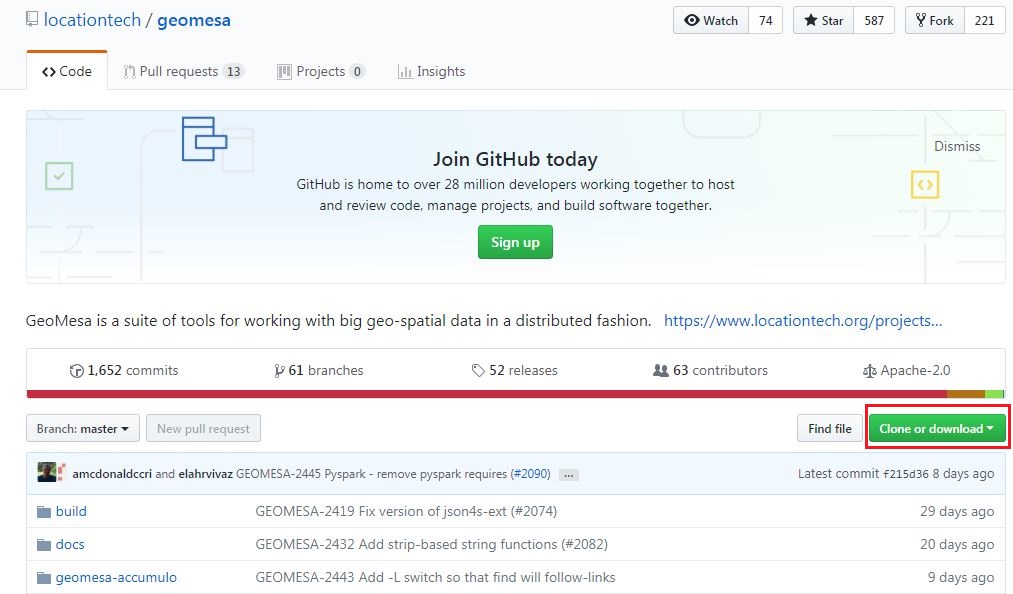This screenshot has height=594, width=1013.
Task: Open pull request #2090 link
Action: tap(530, 474)
